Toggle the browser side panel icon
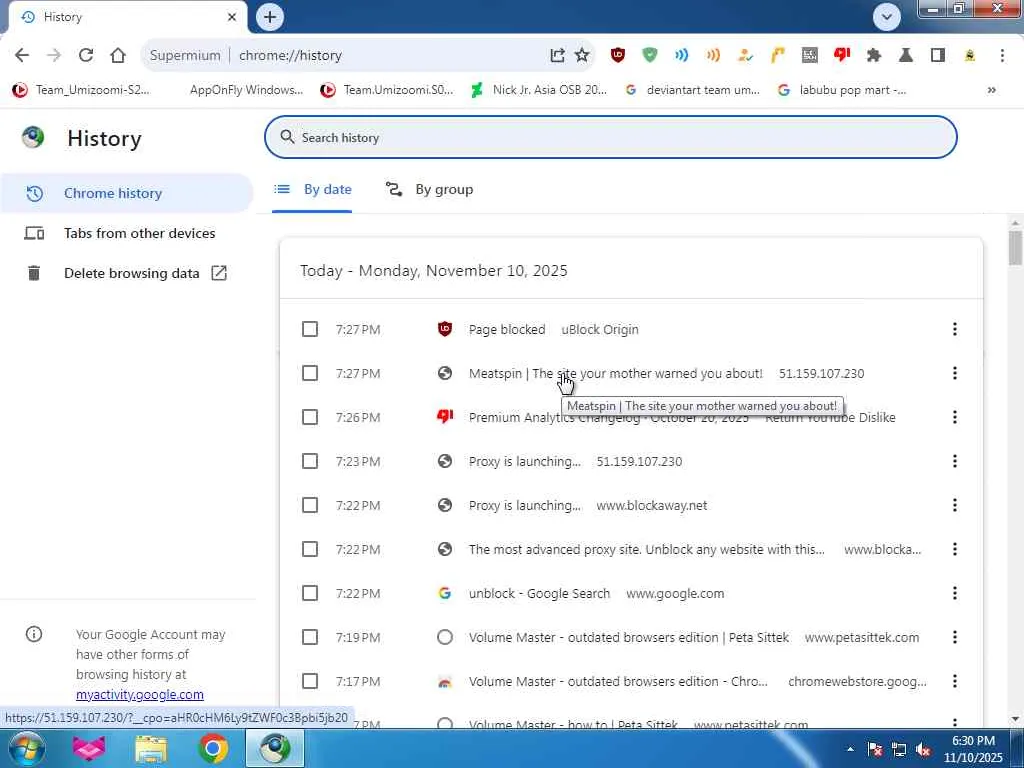This screenshot has width=1024, height=768. coord(938,56)
